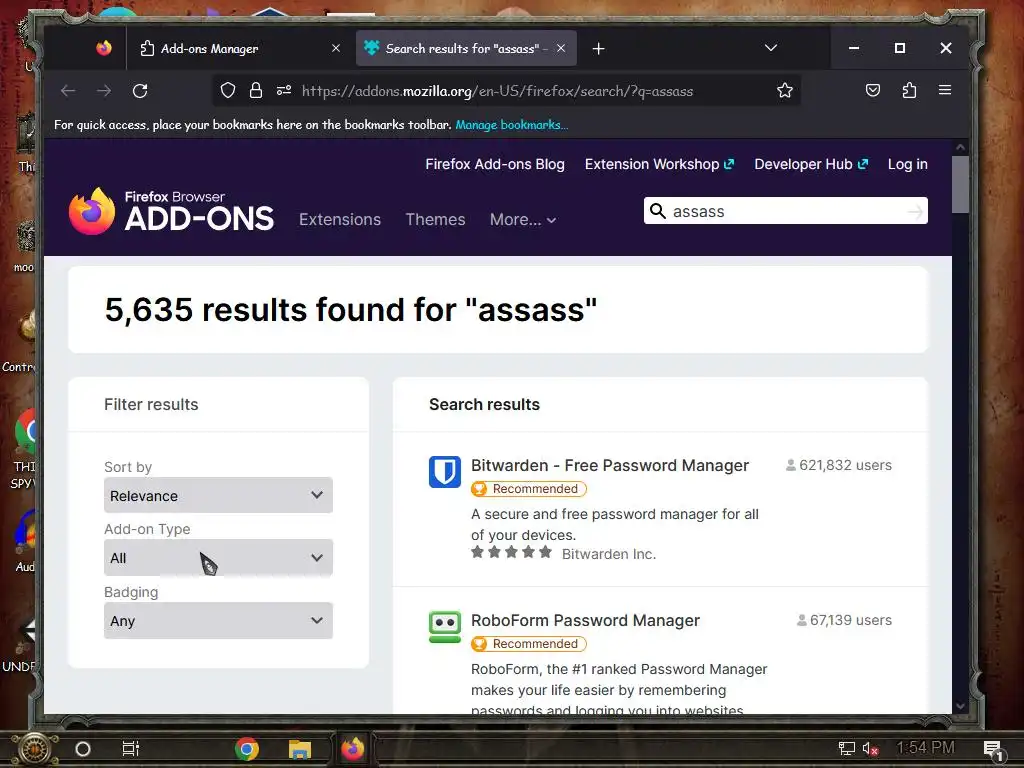Close the Search results tab
1024x768 pixels.
561,48
